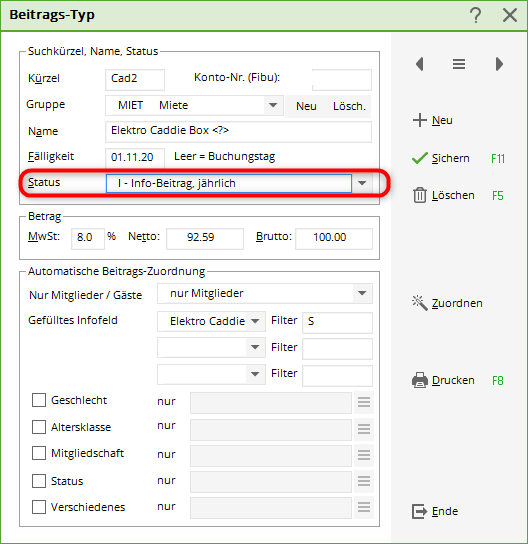
Task: Click the Brutto amount field
Action: coord(334,238)
